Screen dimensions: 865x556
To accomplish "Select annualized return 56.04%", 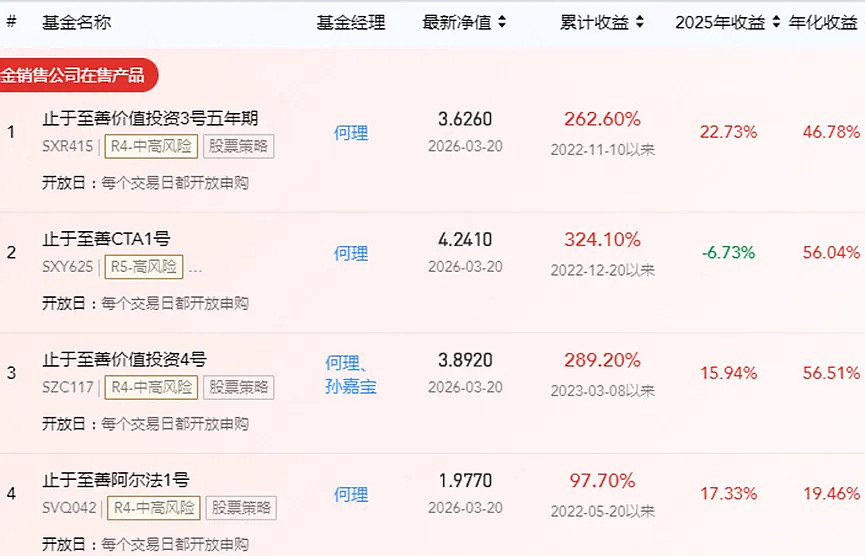I will pos(831,253).
